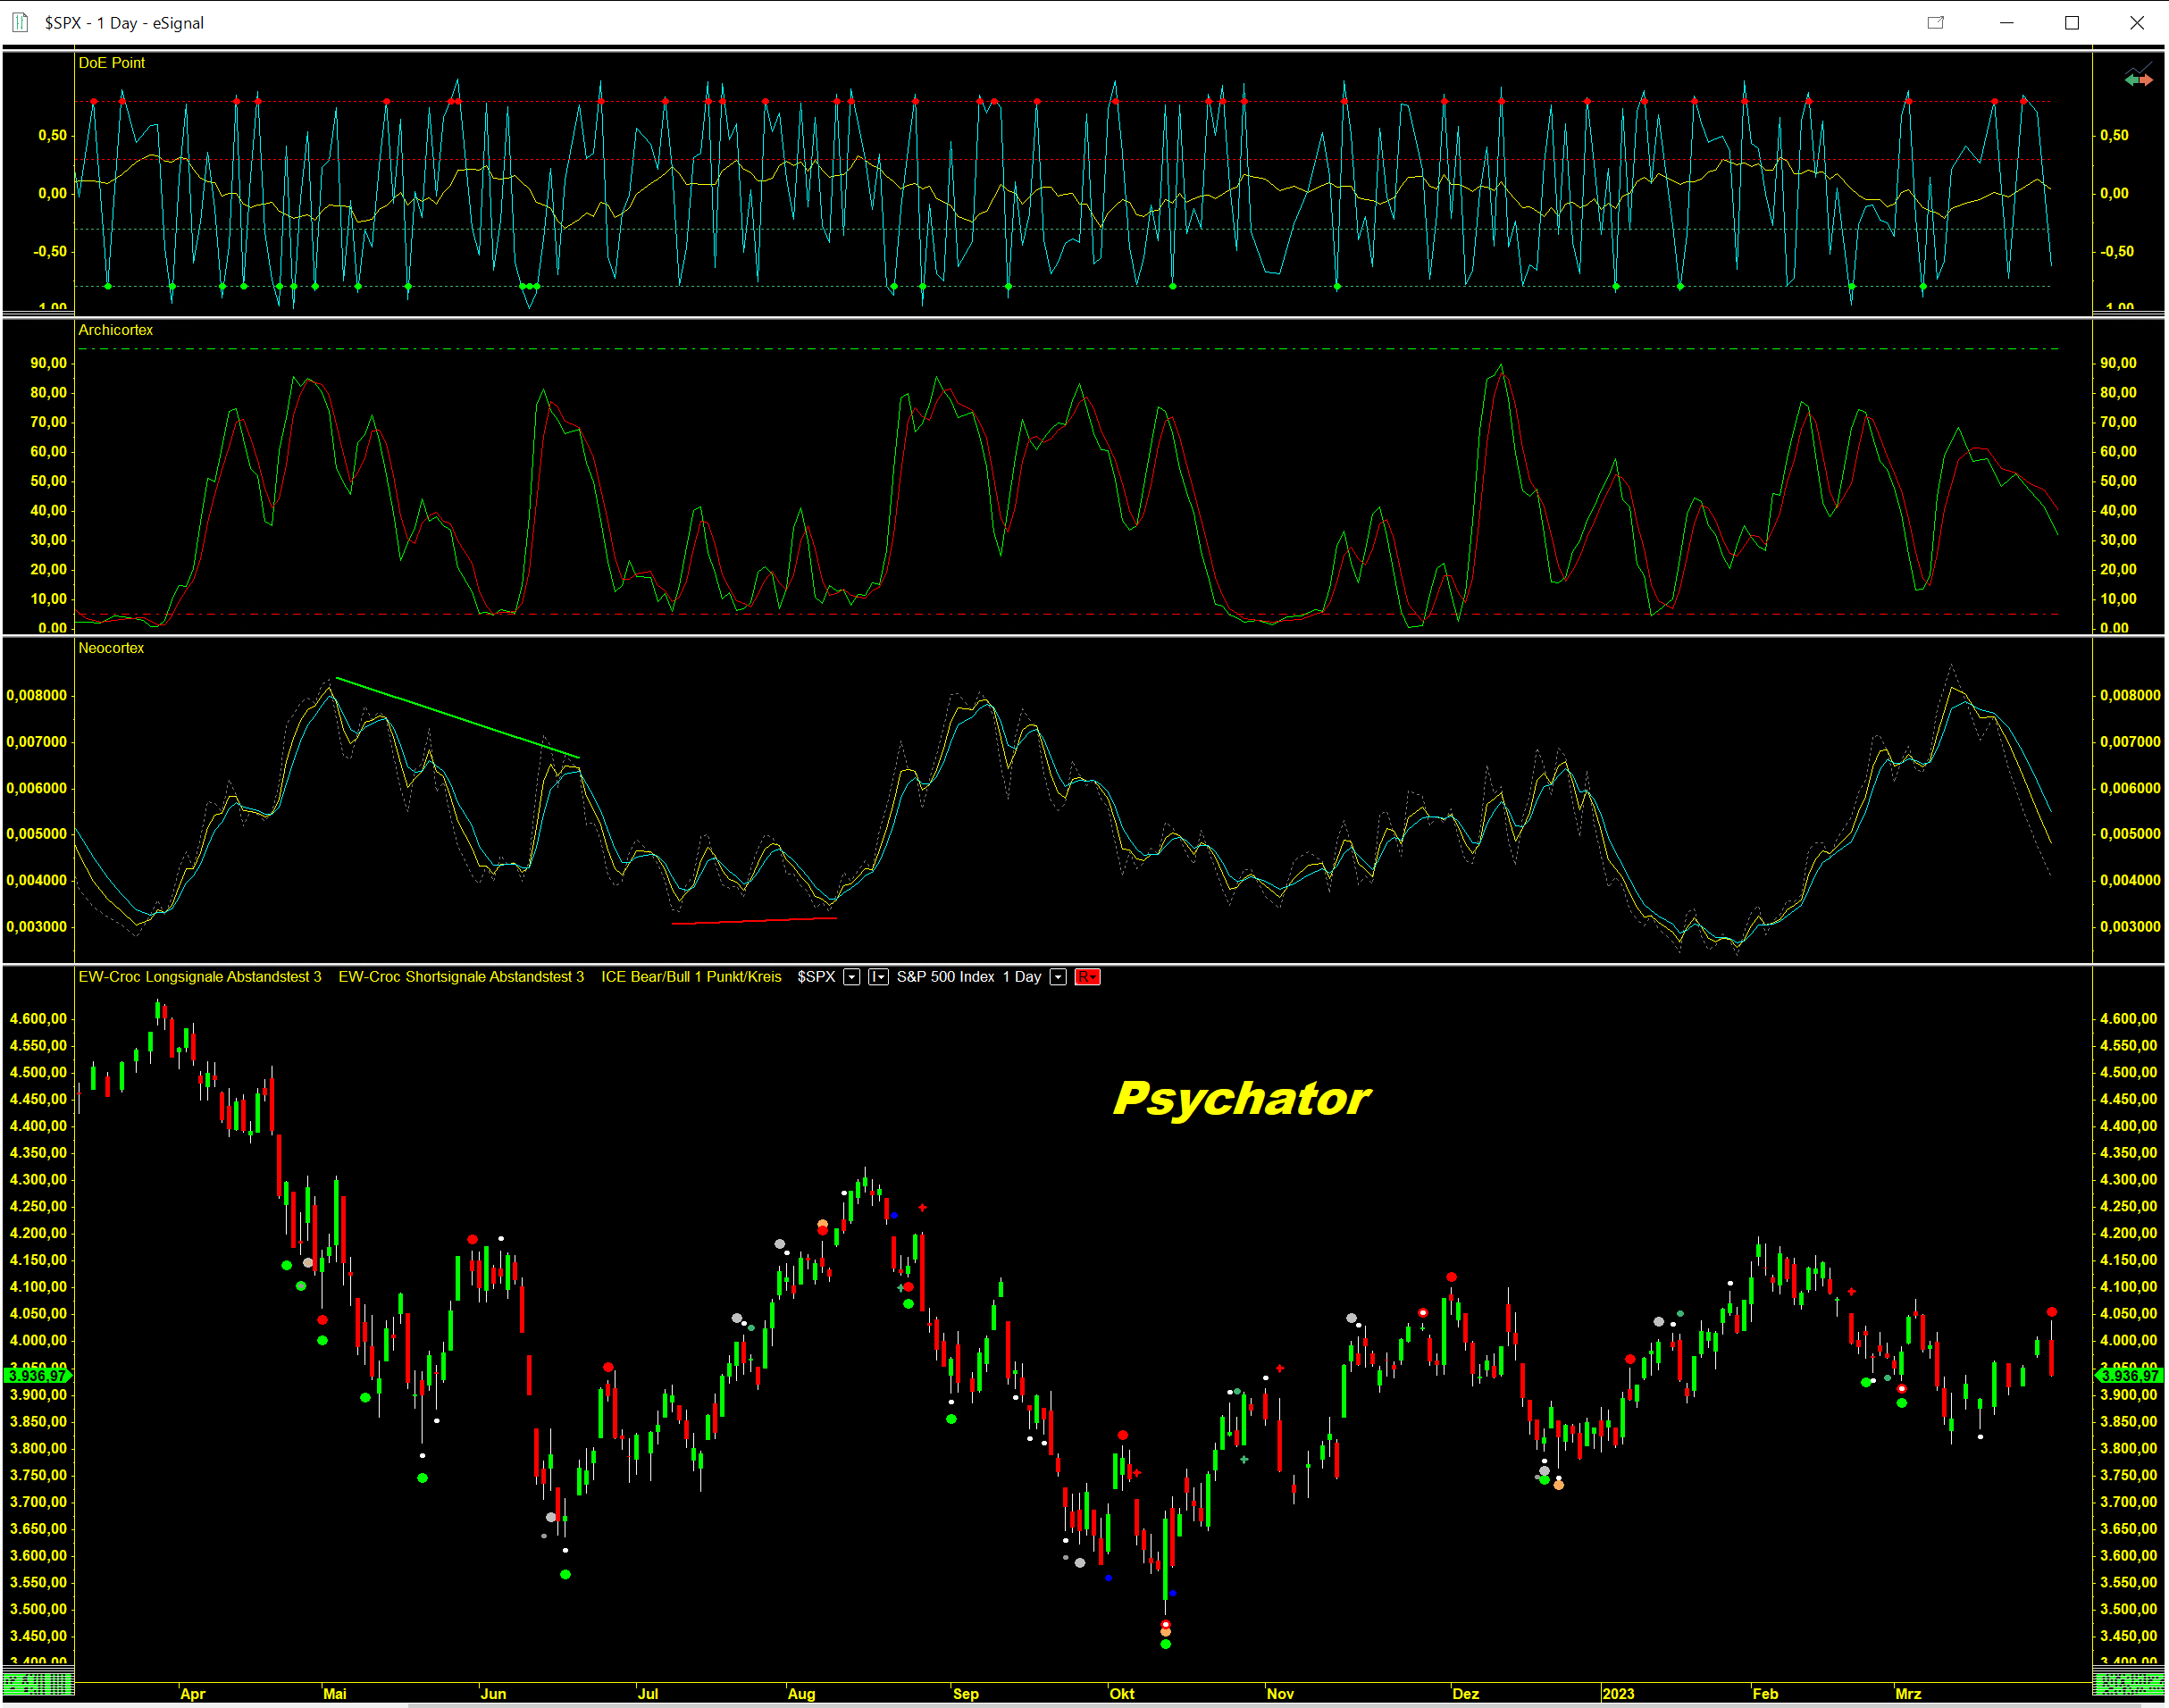
Task: Click the red R button on price panel
Action: pyautogui.click(x=1087, y=977)
